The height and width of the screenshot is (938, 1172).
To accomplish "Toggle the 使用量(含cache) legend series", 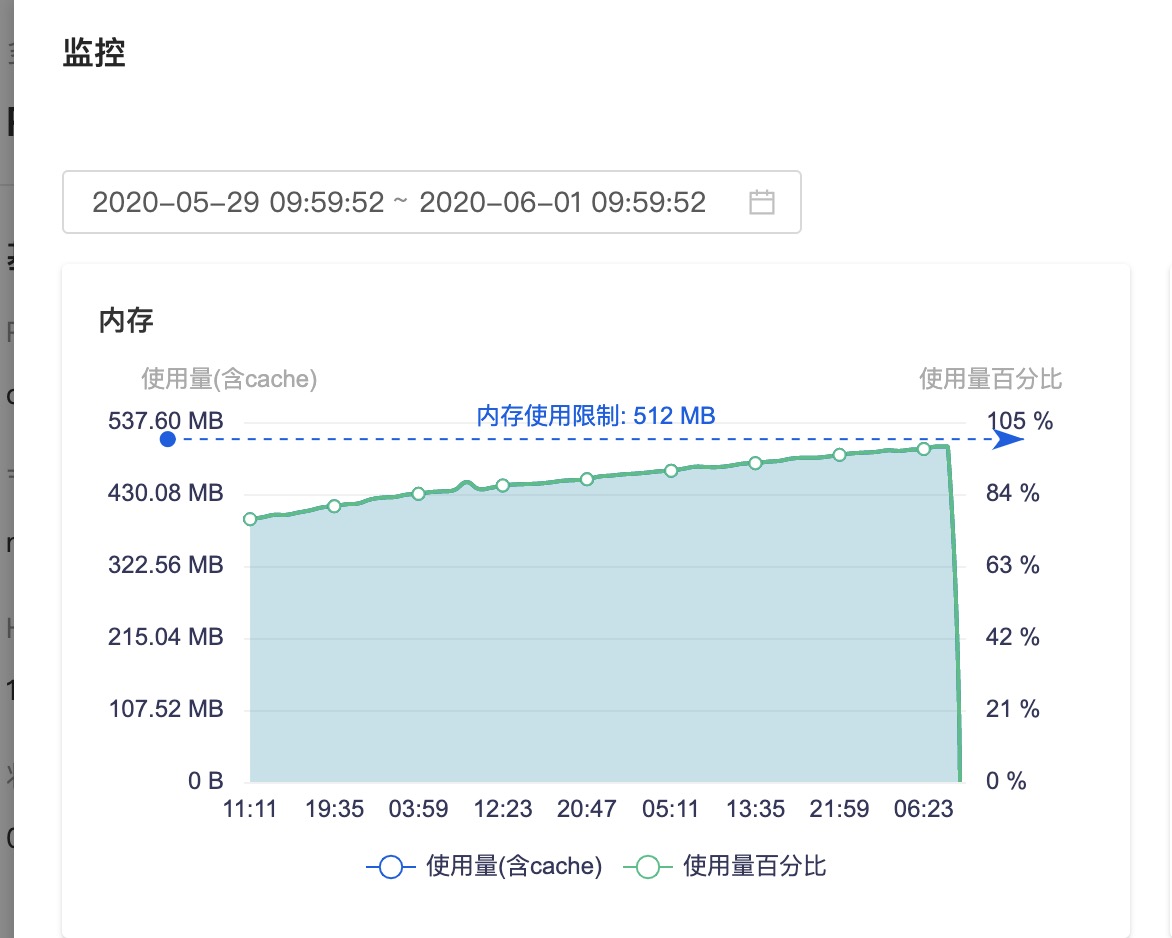I will [x=485, y=867].
